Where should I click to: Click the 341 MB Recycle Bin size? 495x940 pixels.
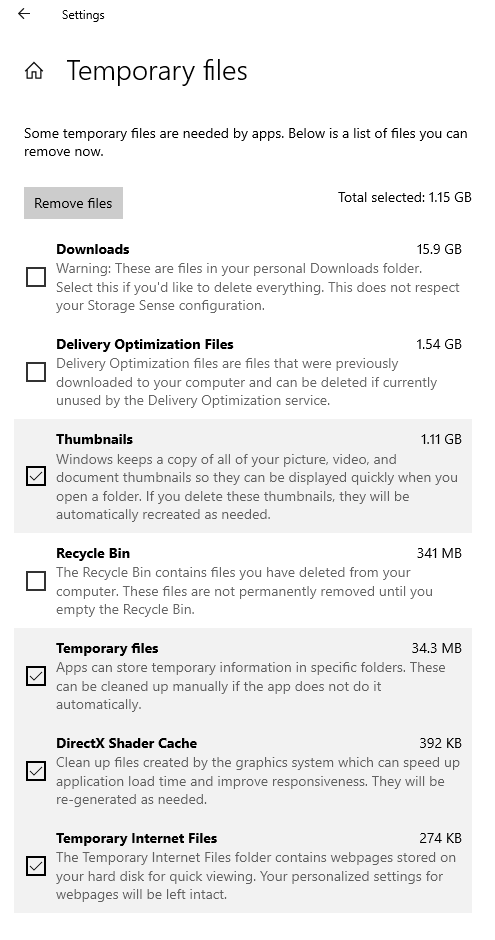439,553
